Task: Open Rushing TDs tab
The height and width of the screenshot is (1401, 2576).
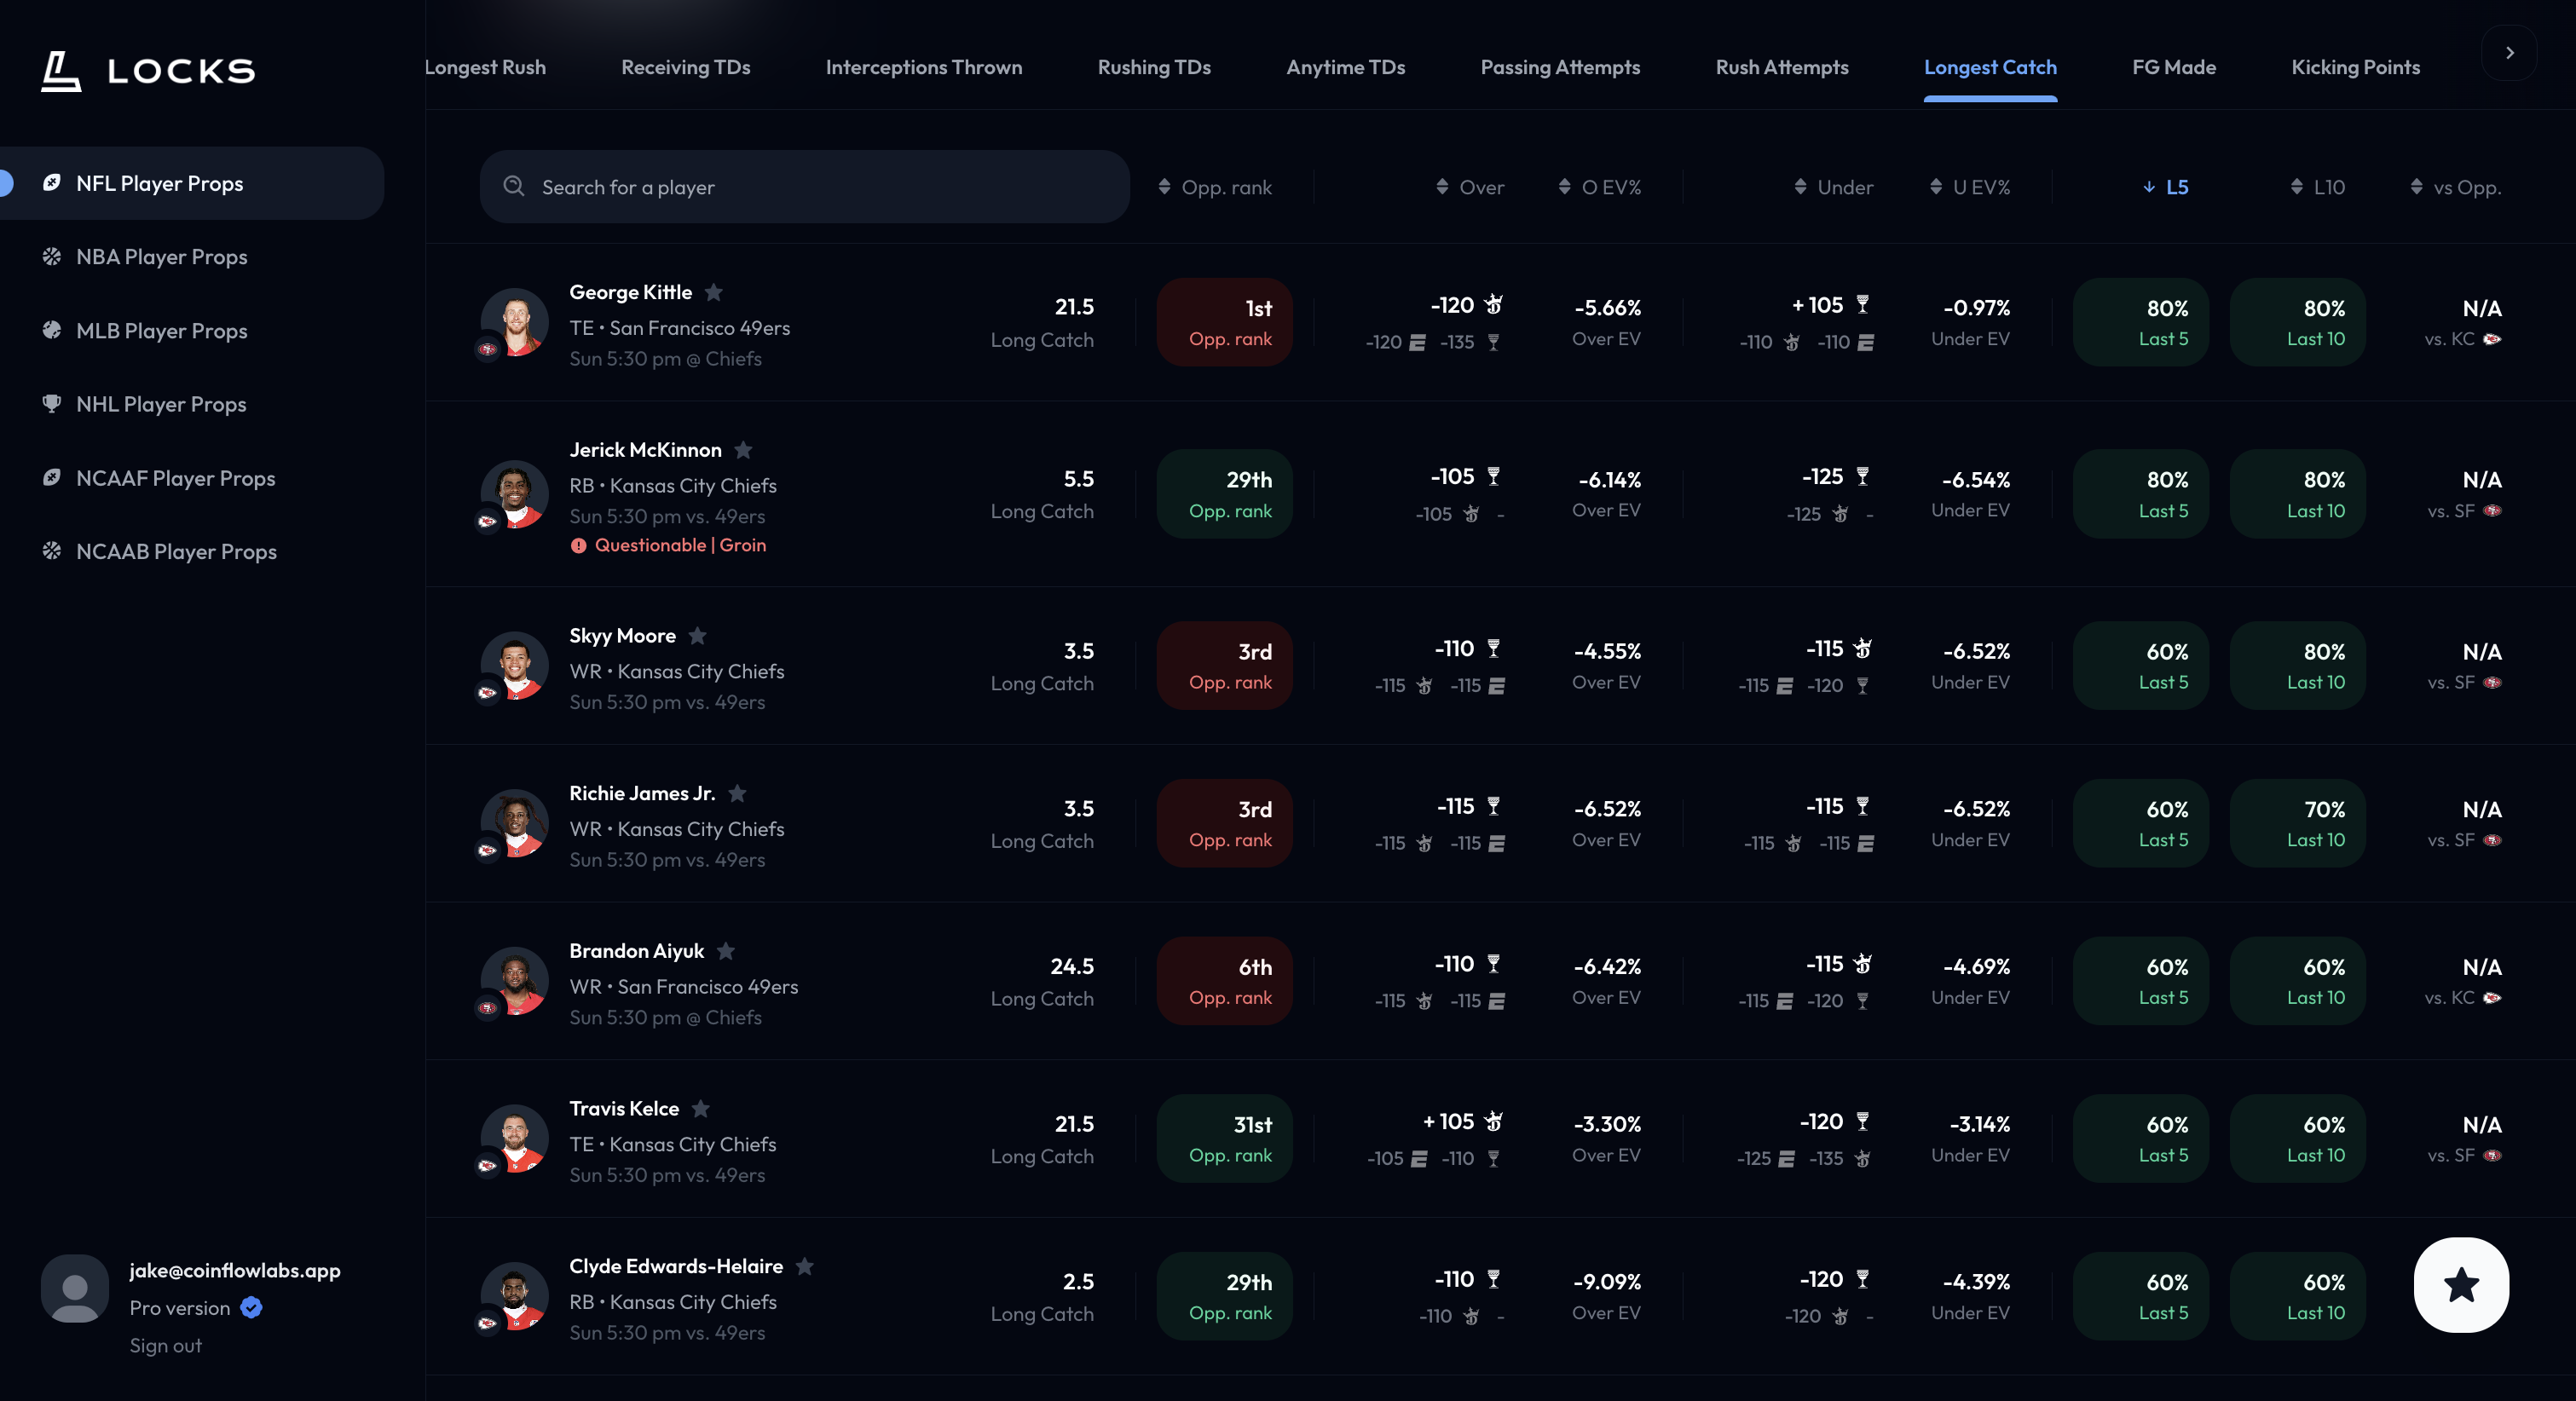Action: coord(1154,67)
